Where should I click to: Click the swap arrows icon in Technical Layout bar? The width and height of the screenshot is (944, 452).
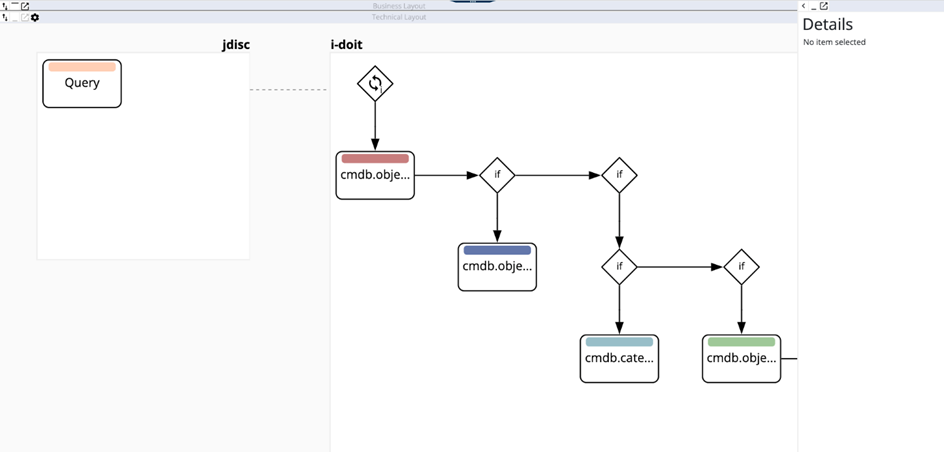click(x=5, y=18)
